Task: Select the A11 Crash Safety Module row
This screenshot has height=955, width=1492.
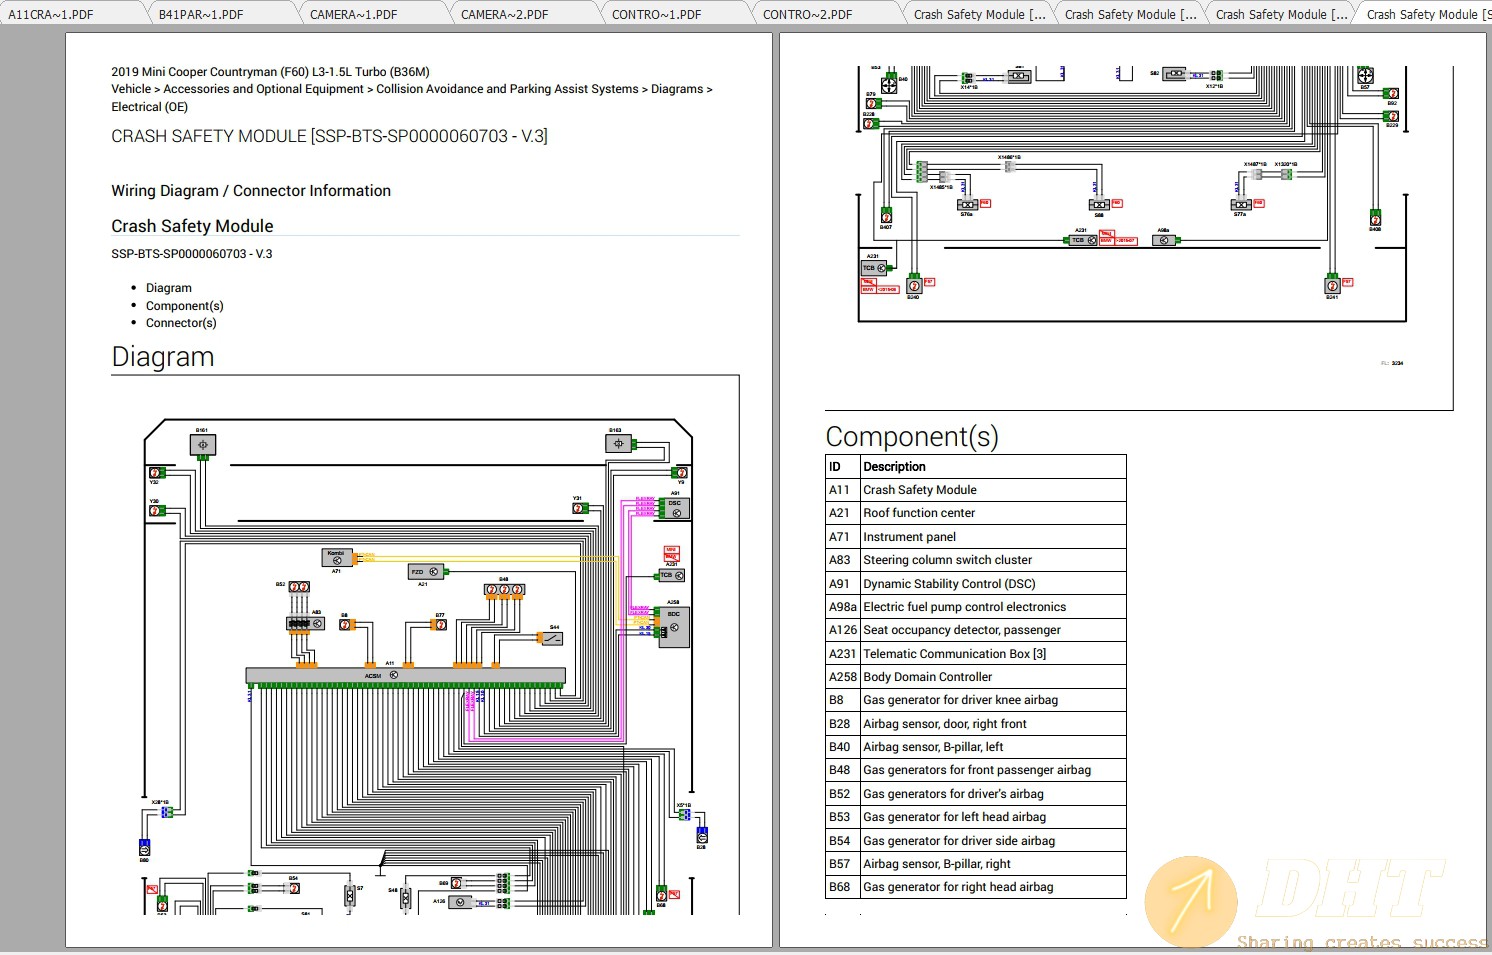Action: [976, 490]
